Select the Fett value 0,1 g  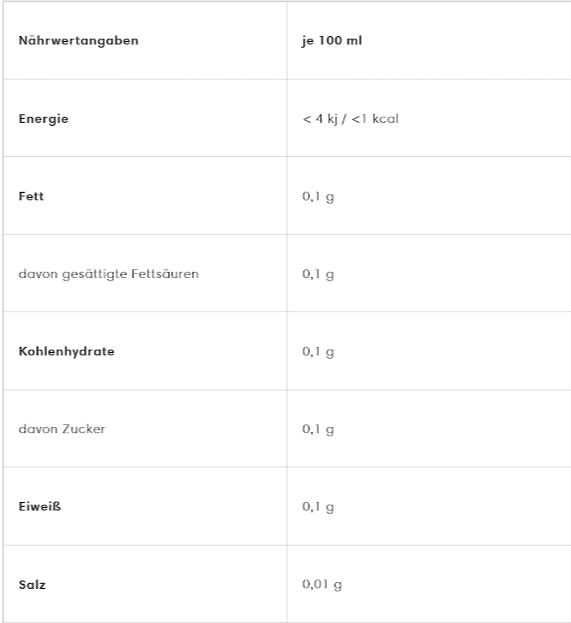point(318,197)
